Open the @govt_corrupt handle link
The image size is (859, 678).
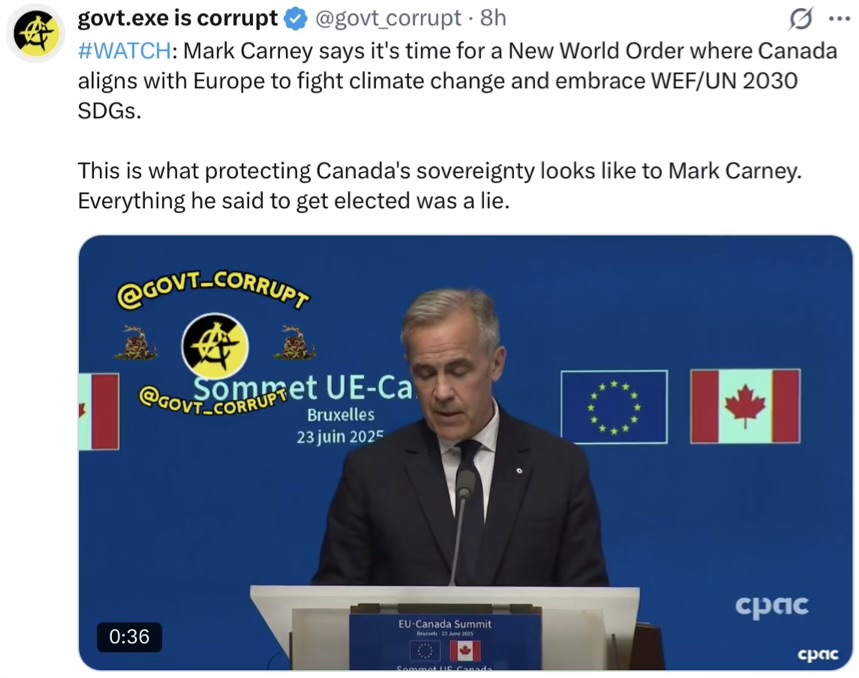point(388,19)
